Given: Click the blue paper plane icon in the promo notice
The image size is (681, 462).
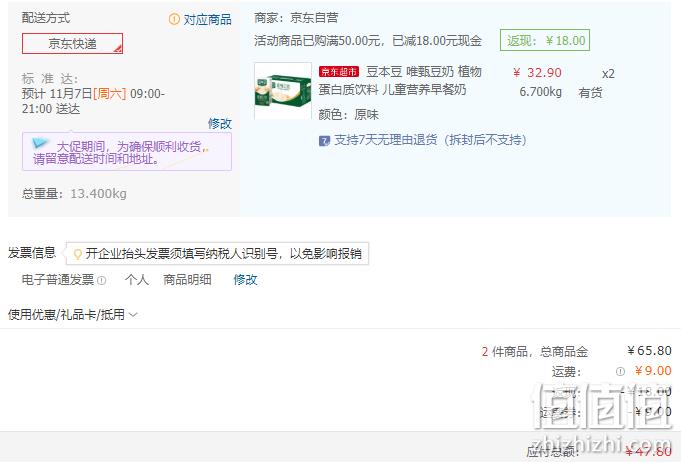Looking at the screenshot, I should click(x=41, y=143).
